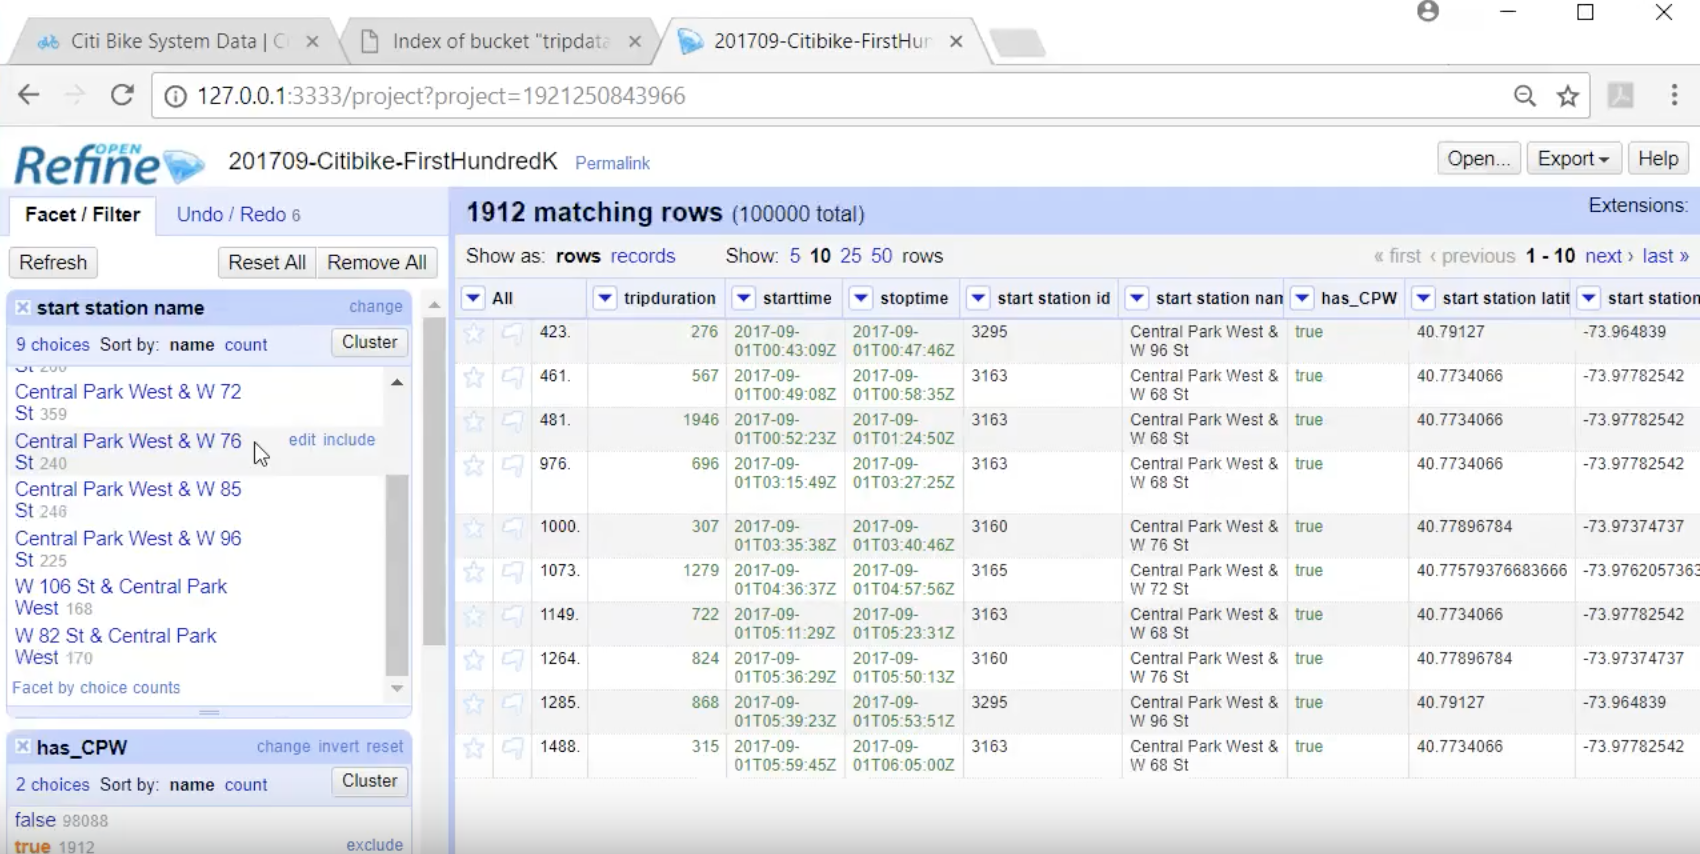Flag the row numbered 1264
The height and width of the screenshot is (854, 1700).
pos(512,660)
